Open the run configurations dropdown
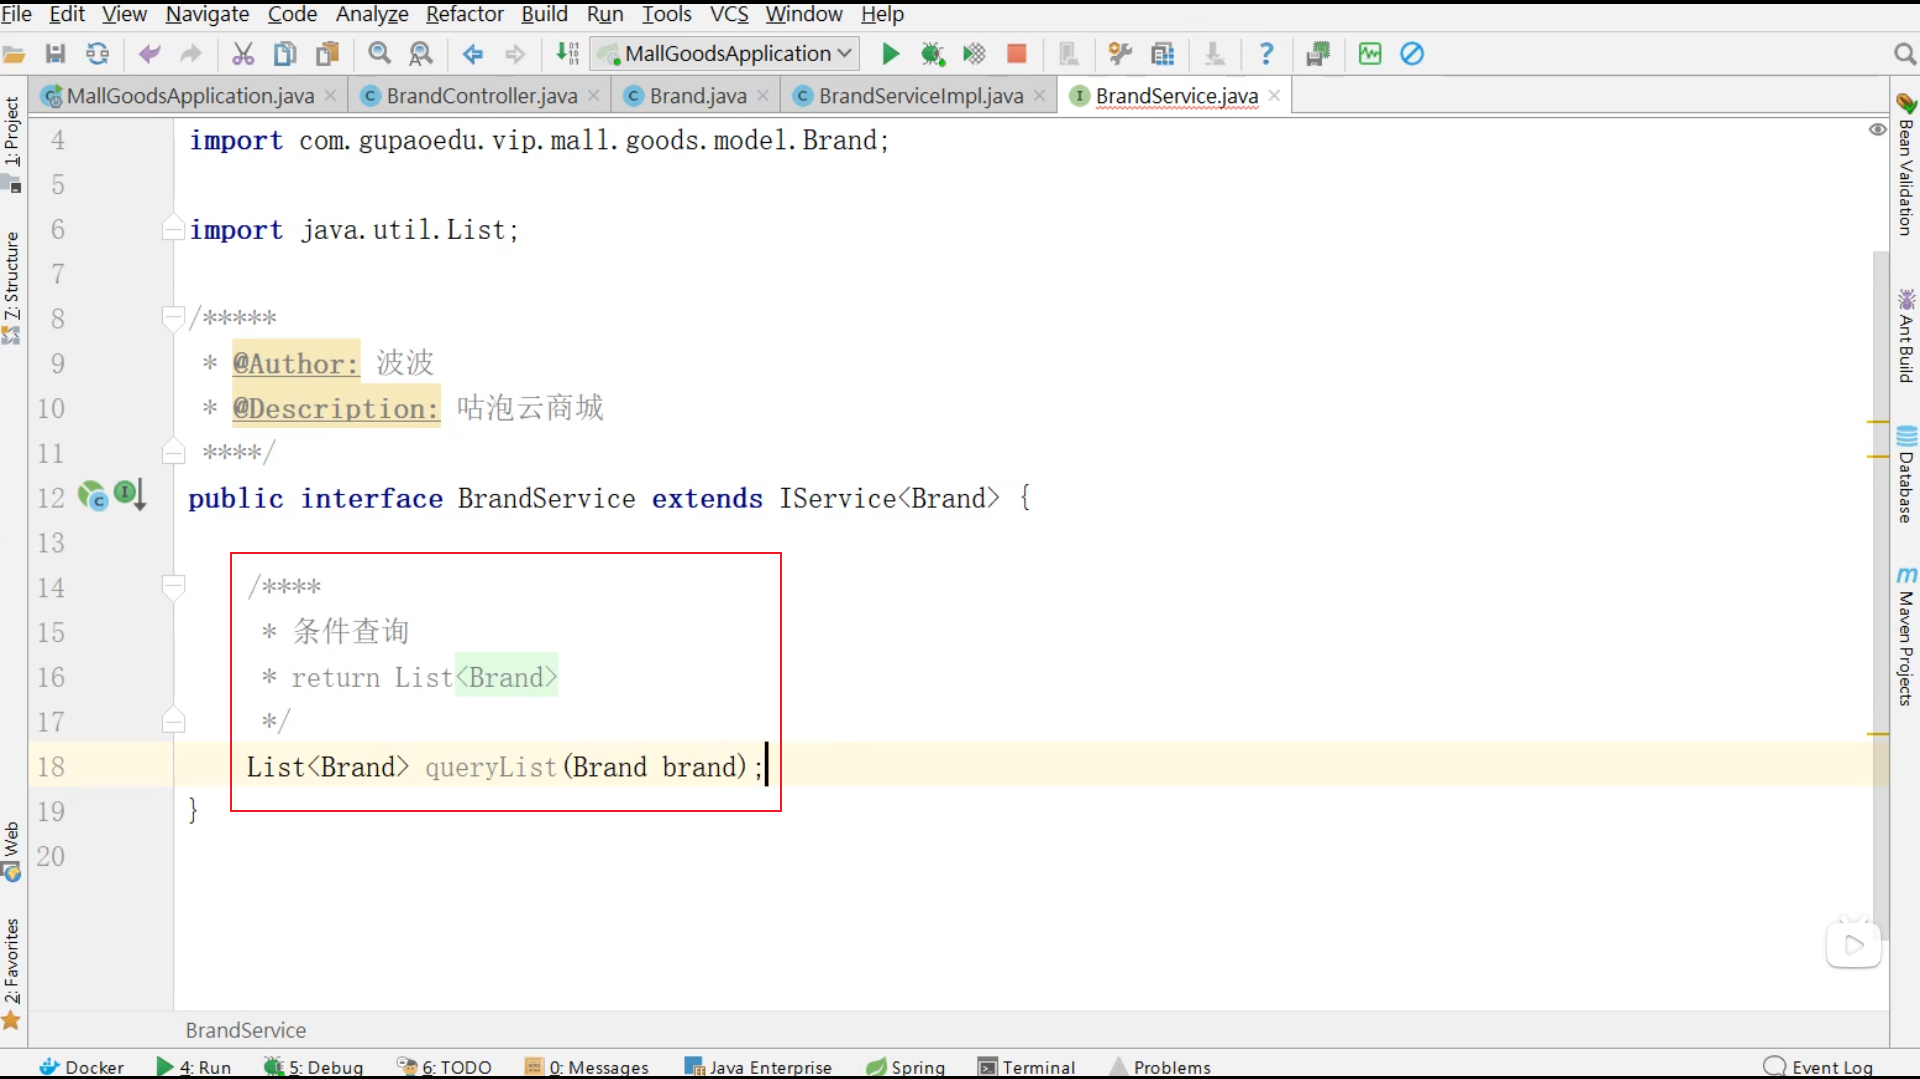The width and height of the screenshot is (1920, 1079). (843, 53)
